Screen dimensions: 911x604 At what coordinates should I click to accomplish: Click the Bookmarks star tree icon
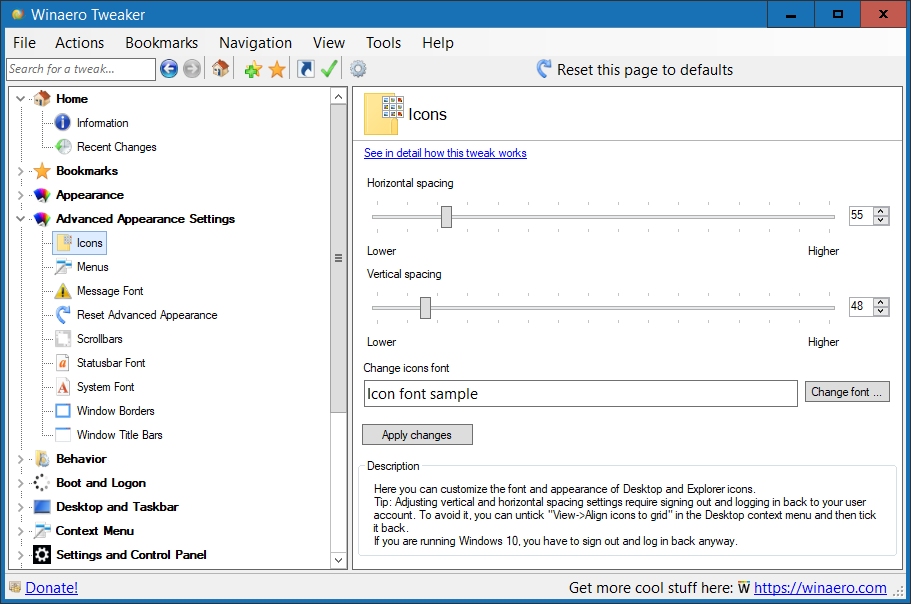42,171
